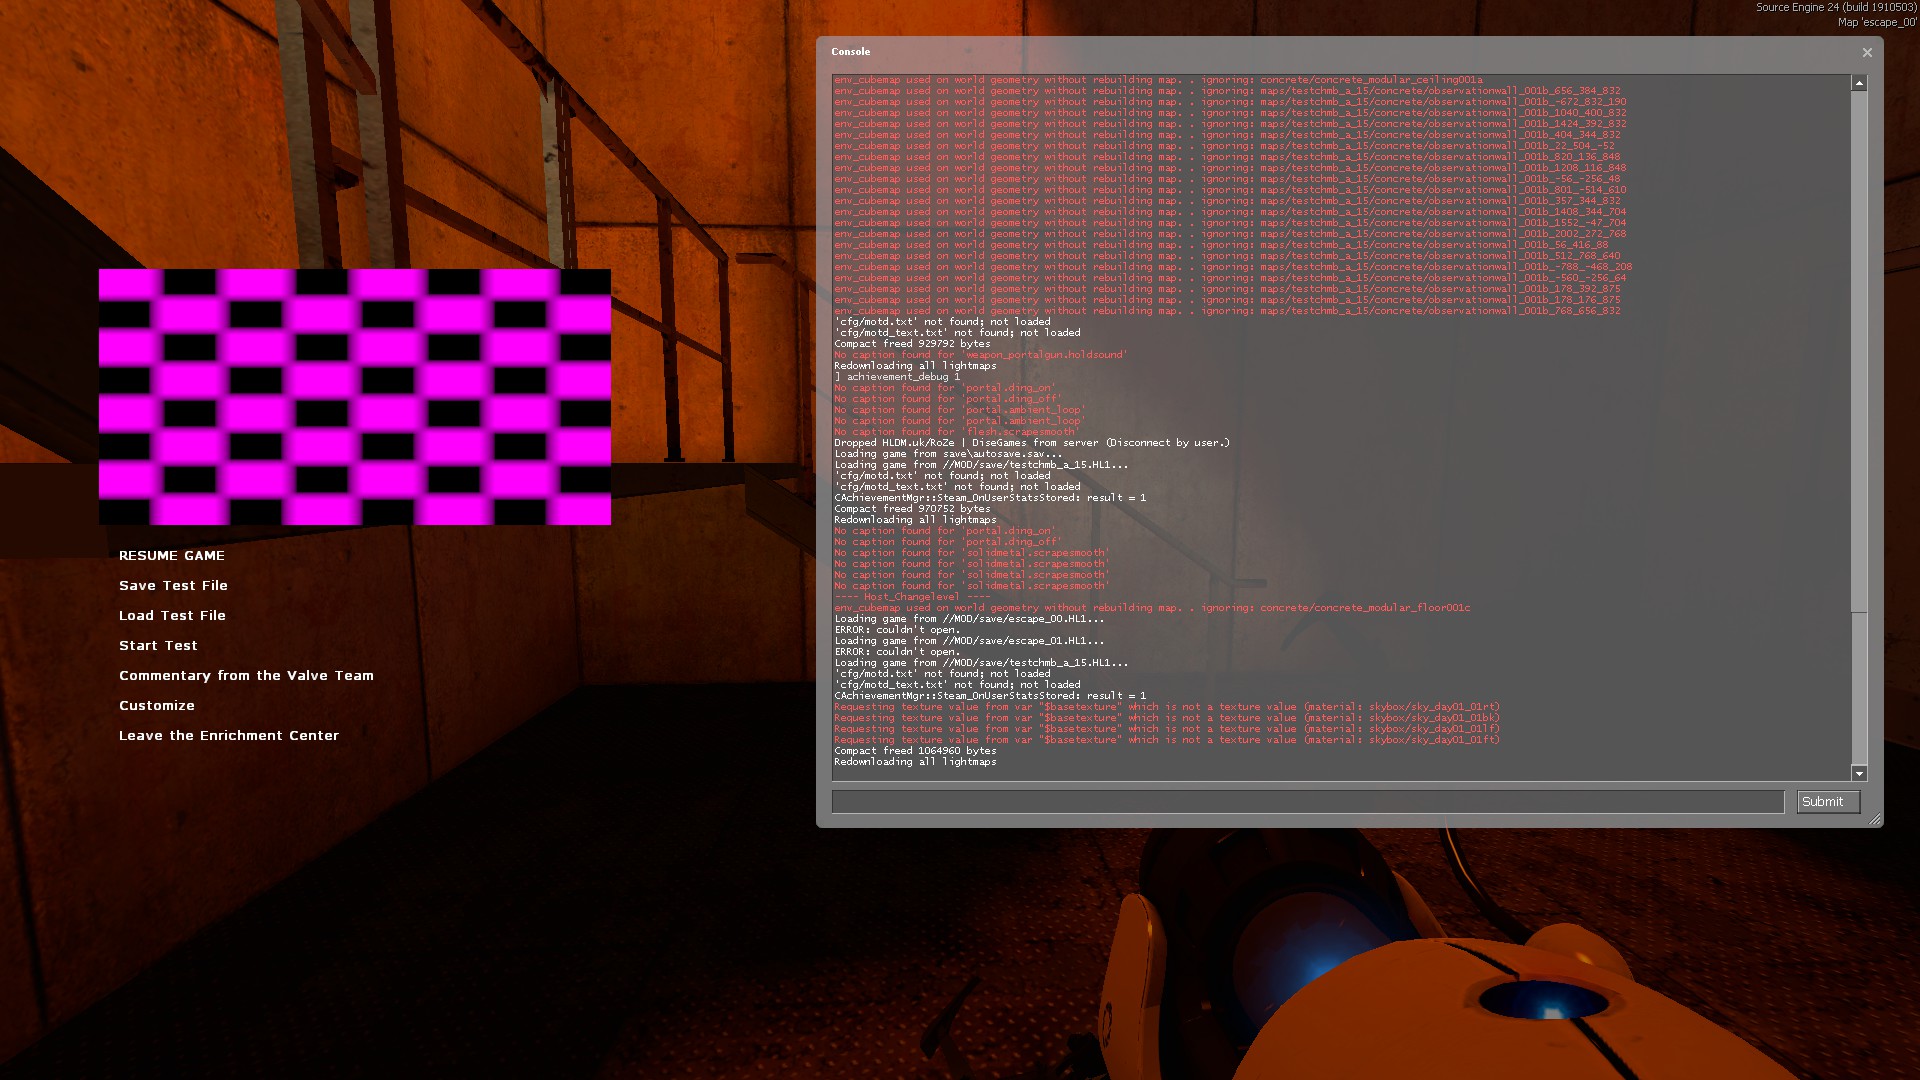
Task: Click the sky_day01_01ft texture error line
Action: pos(1167,740)
